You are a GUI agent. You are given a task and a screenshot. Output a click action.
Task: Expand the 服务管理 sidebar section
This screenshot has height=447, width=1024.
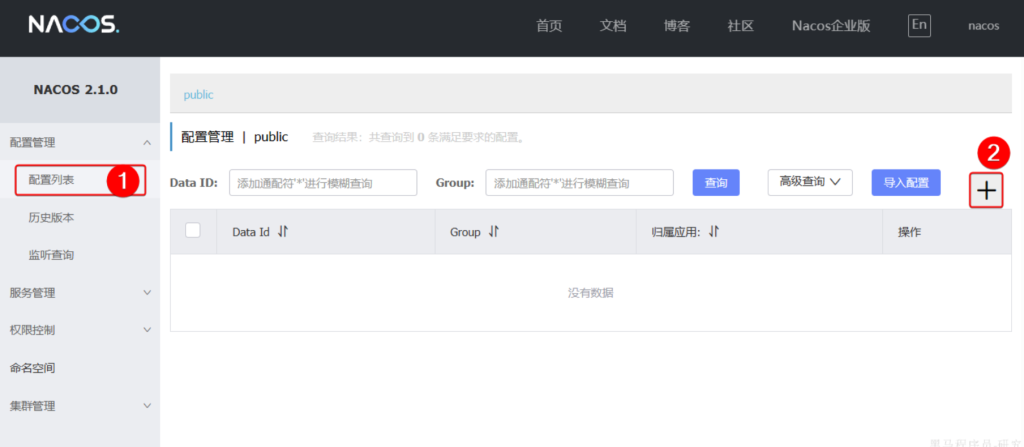(x=147, y=293)
